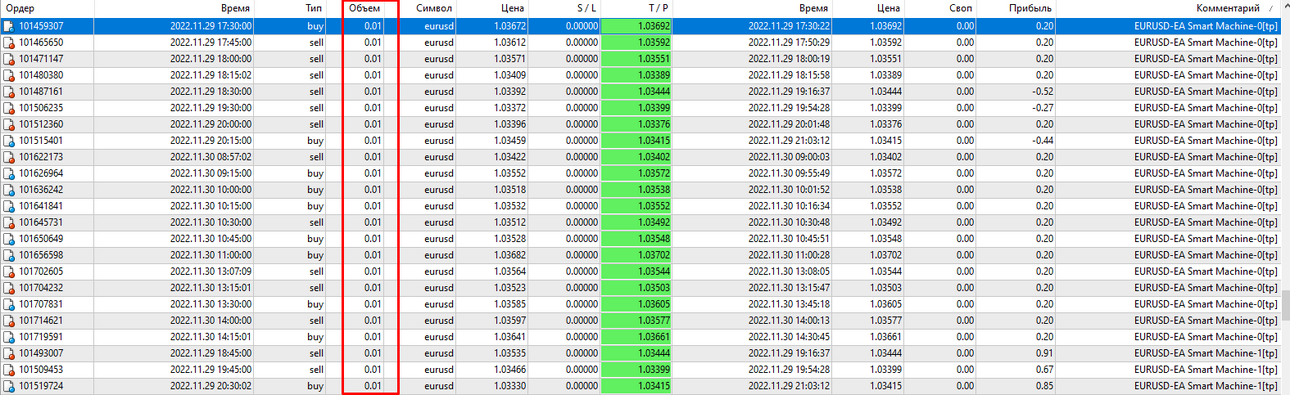Select open time 2022.11.30 10:30:00
The height and width of the screenshot is (395, 1290).
click(210, 222)
